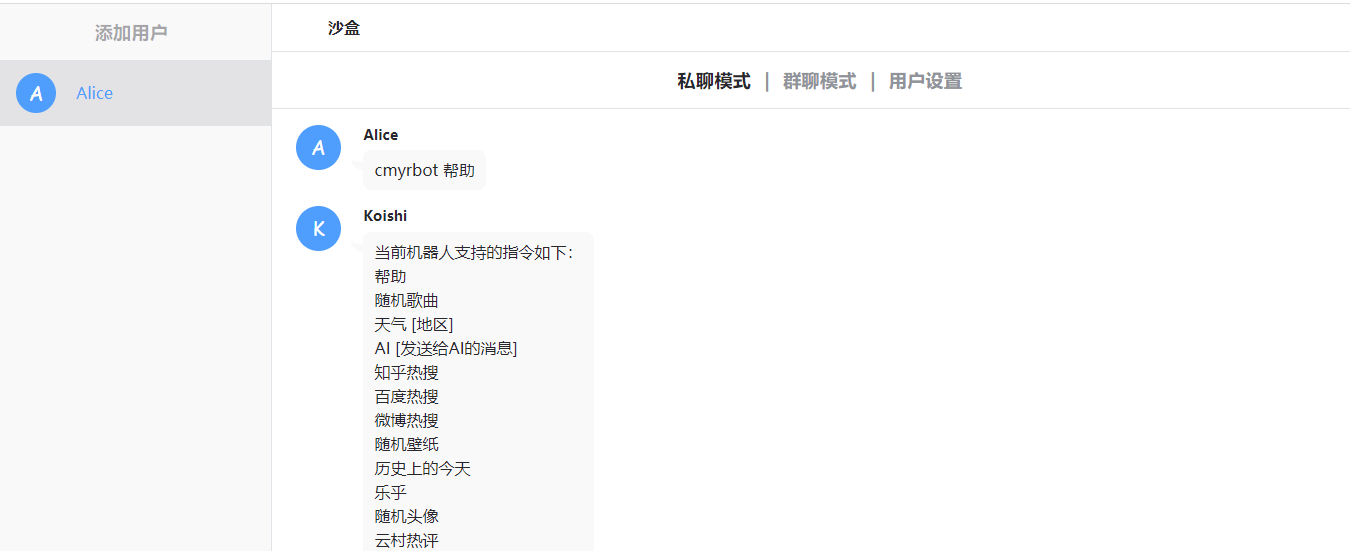
Task: Click the Koishi sender name in chat
Action: 385,216
